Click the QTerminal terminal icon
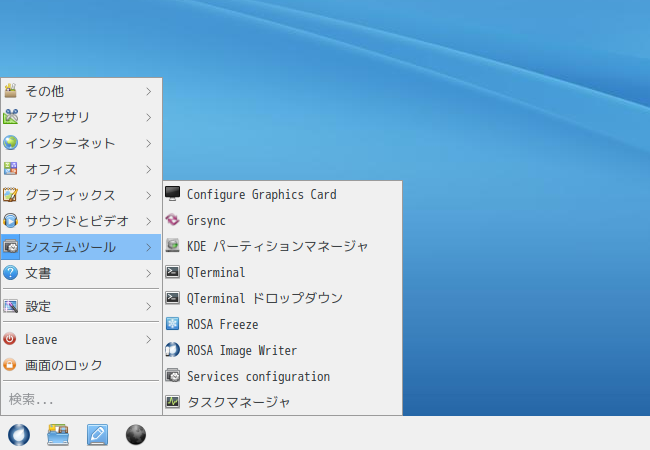 [x=172, y=272]
